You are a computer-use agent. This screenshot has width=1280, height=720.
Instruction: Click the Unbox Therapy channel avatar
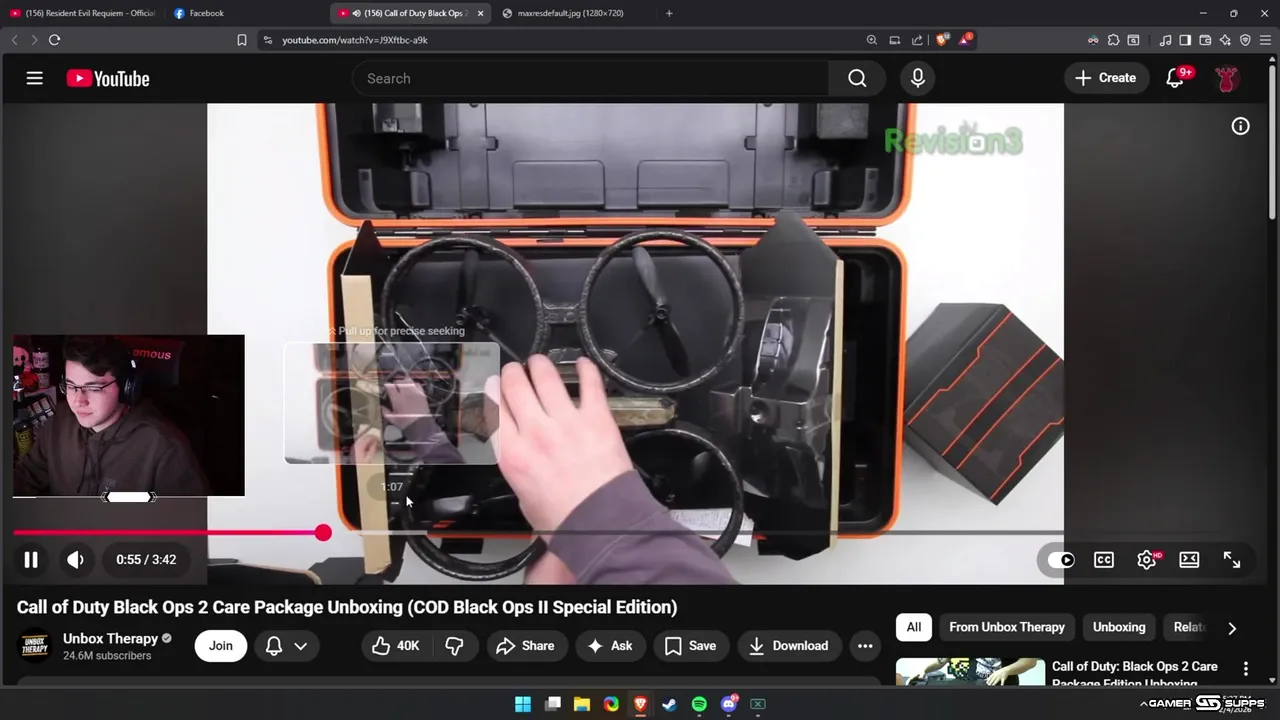tap(35, 646)
